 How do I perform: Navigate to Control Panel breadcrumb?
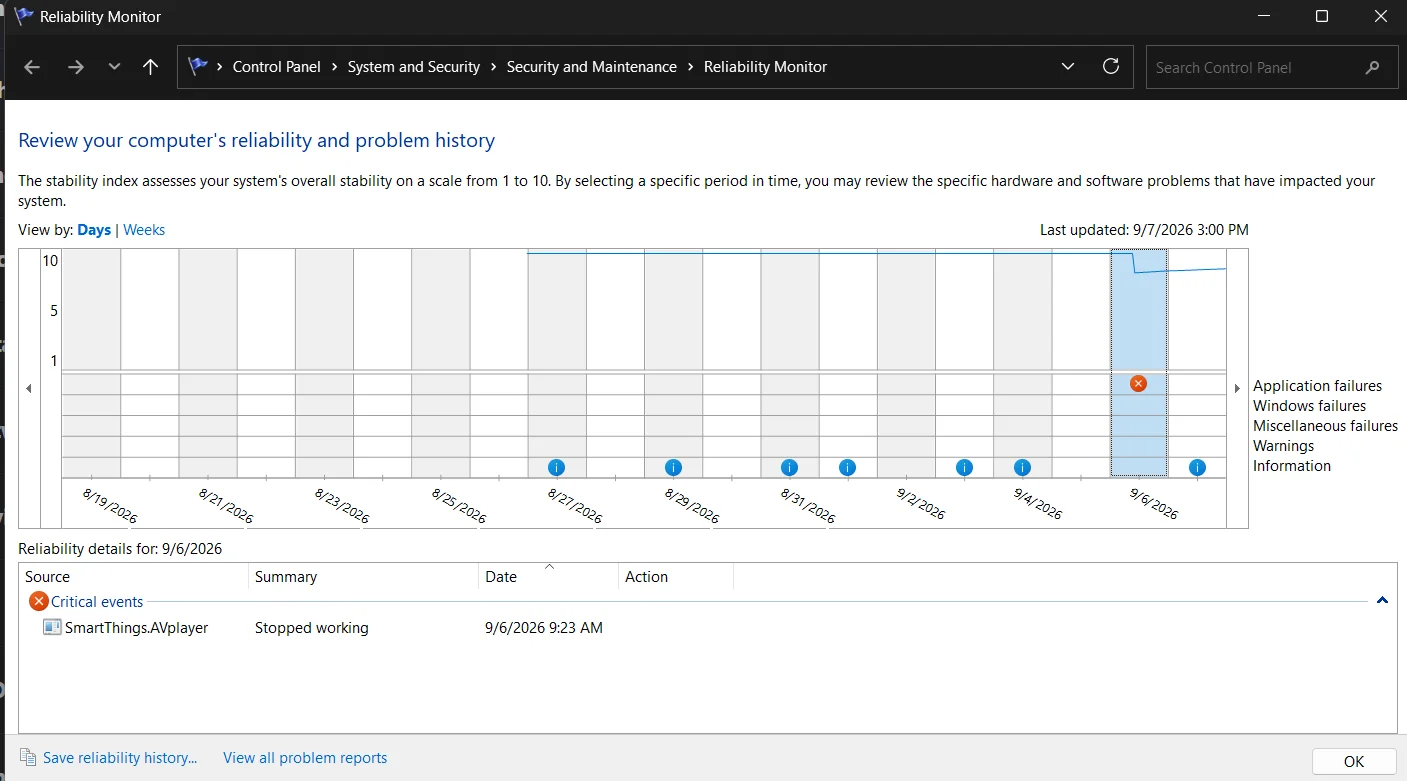click(277, 67)
